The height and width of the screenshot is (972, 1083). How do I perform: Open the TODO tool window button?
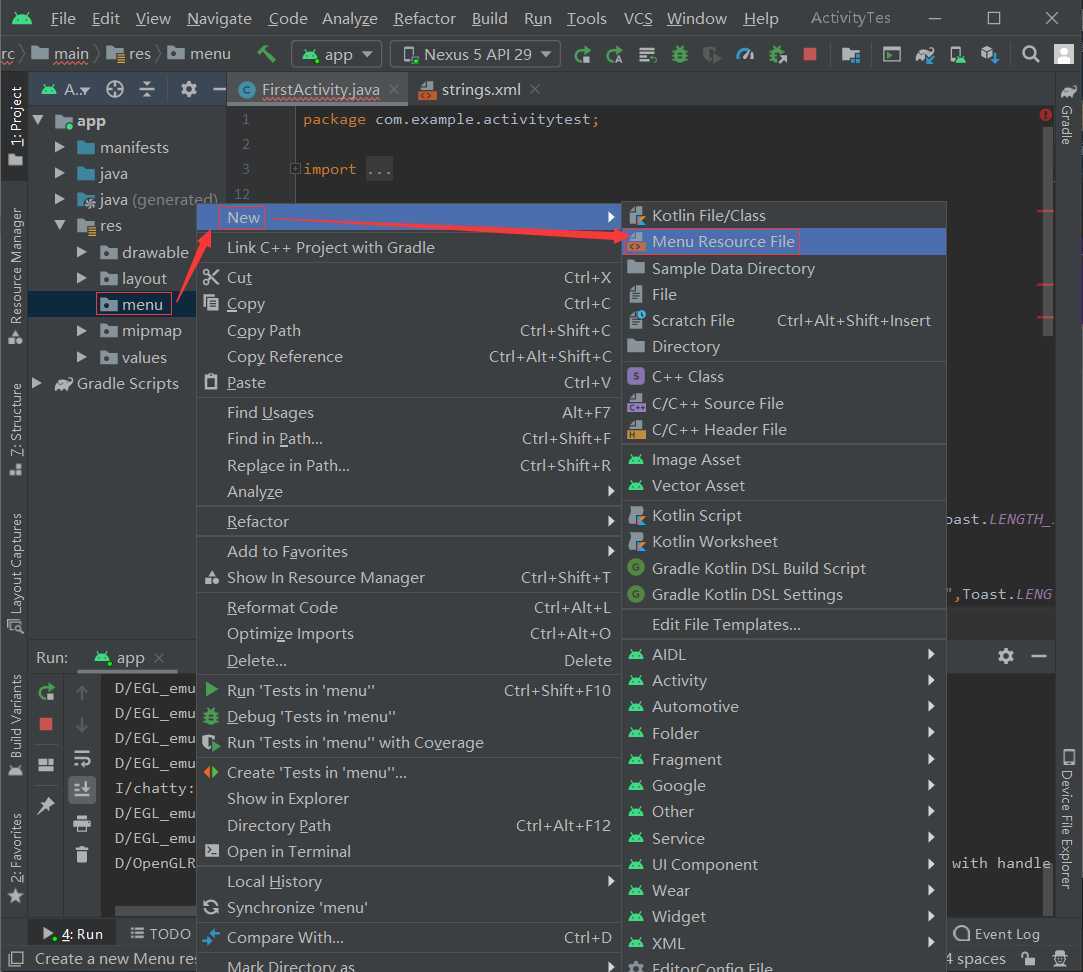(x=160, y=934)
